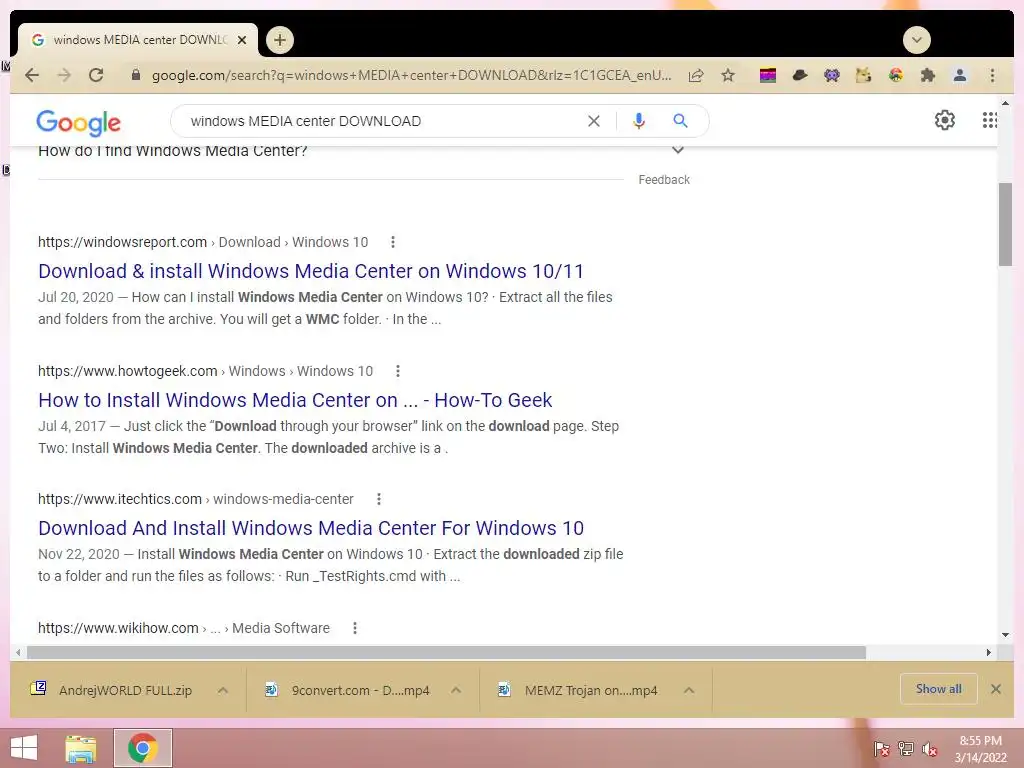Open the Windows Start menu
This screenshot has width=1024, height=768.
tap(24, 748)
